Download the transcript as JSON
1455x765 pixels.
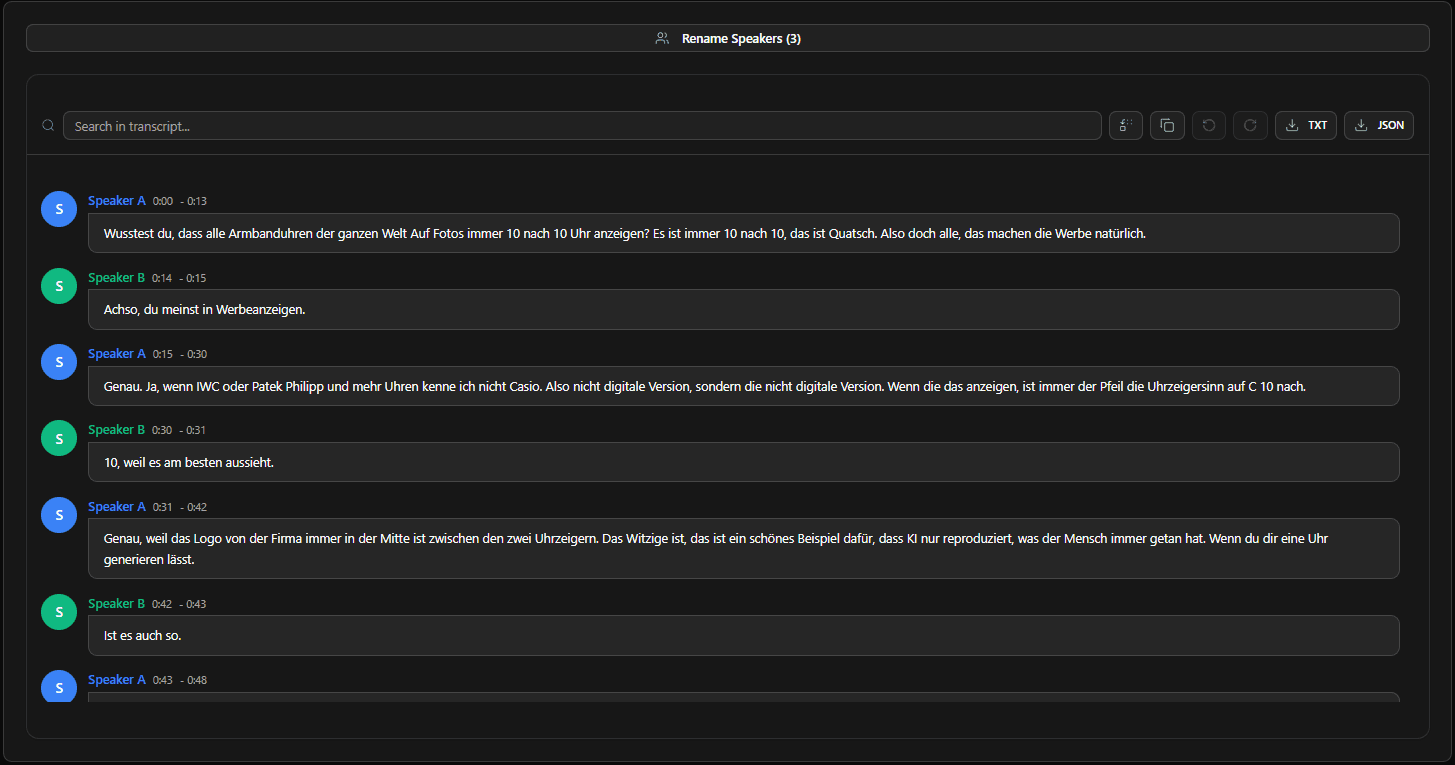[1378, 125]
